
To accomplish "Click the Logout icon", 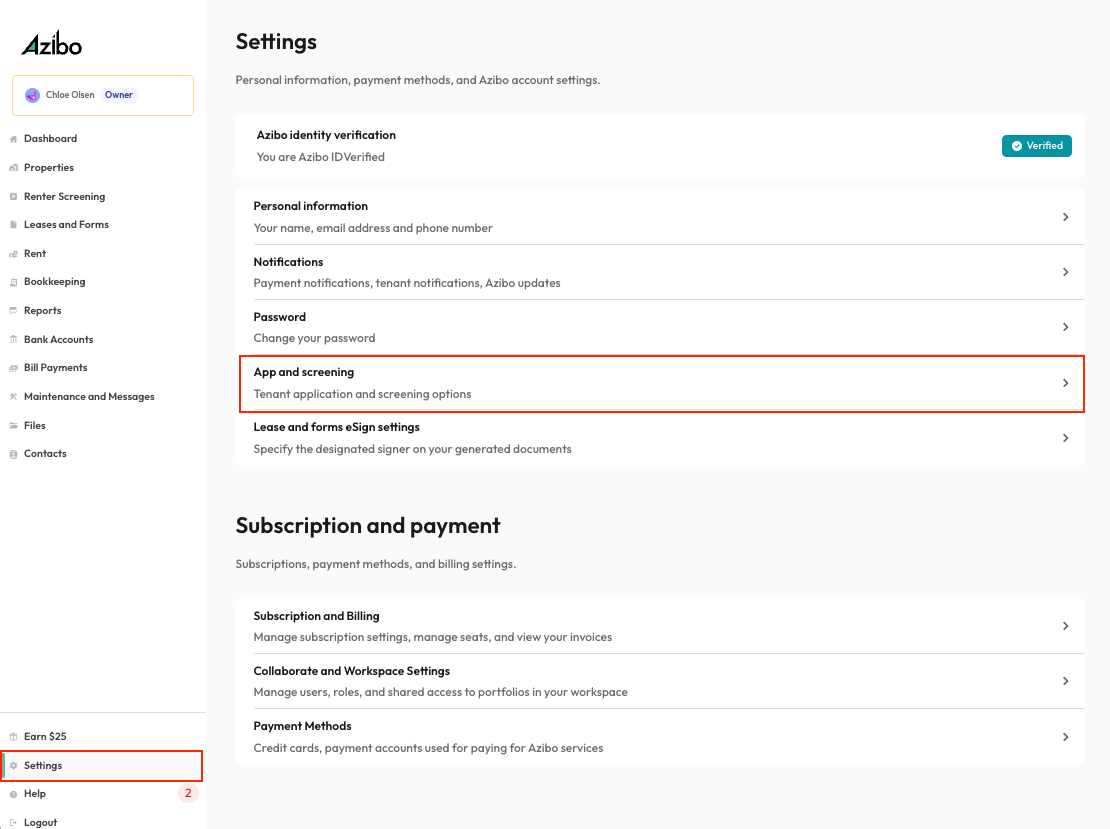I will pyautogui.click(x=13, y=823).
